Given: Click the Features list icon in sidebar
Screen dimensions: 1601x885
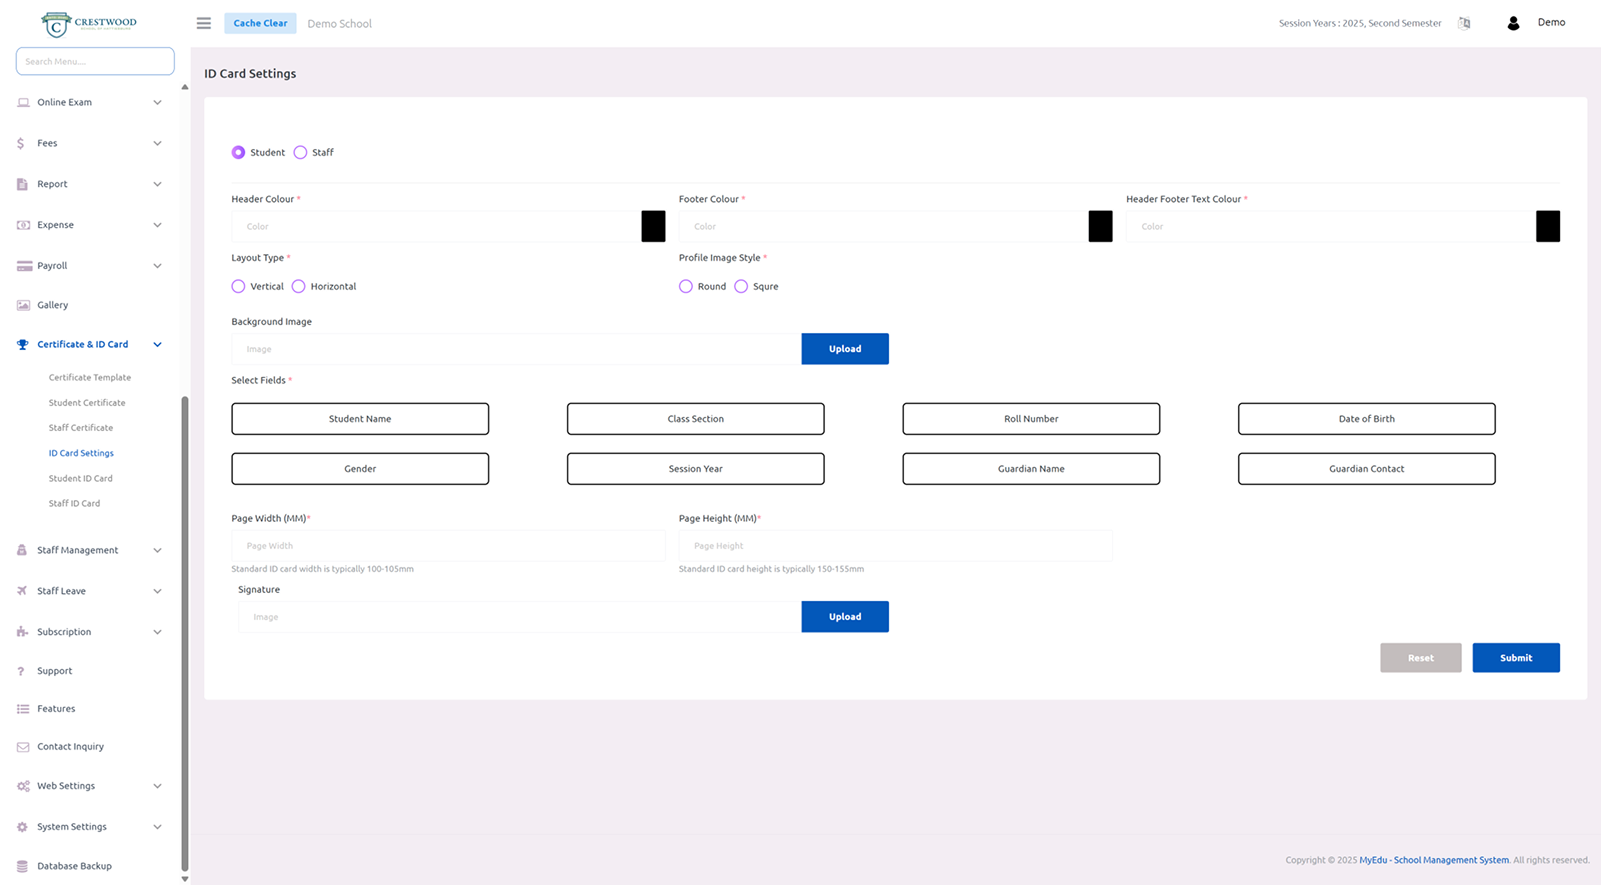Looking at the screenshot, I should pos(23,709).
